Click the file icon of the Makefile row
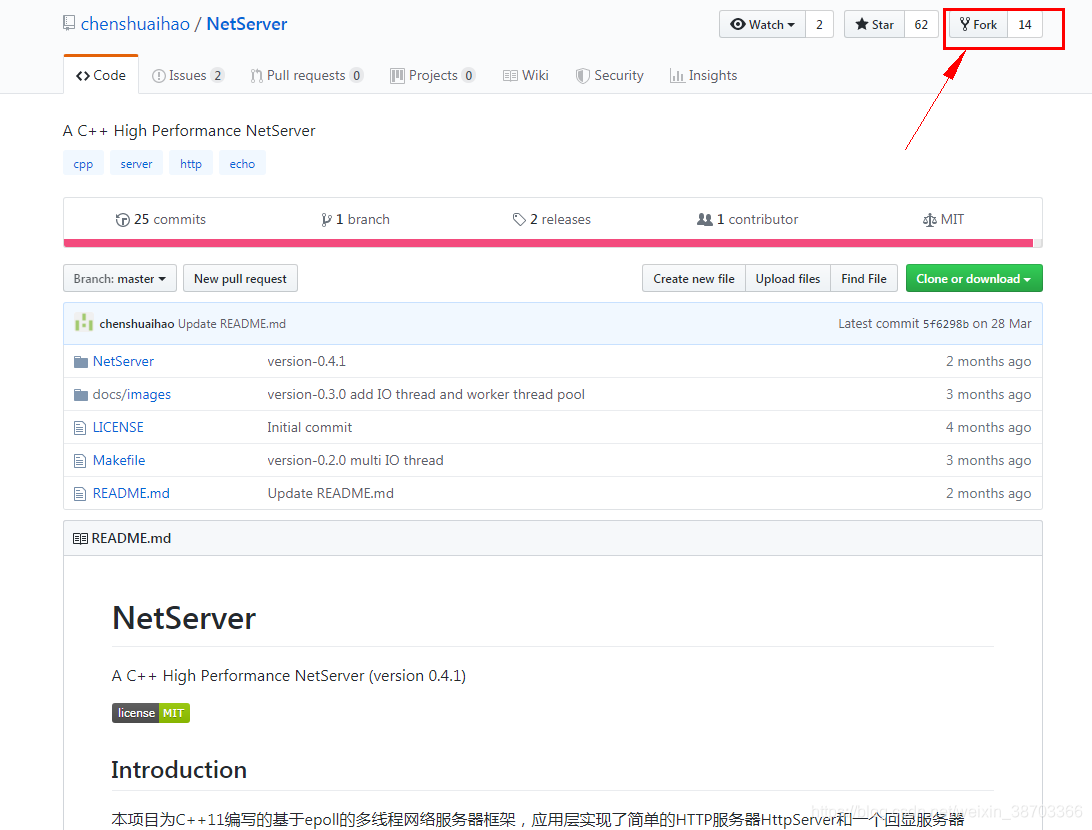The width and height of the screenshot is (1092, 830). pos(80,461)
